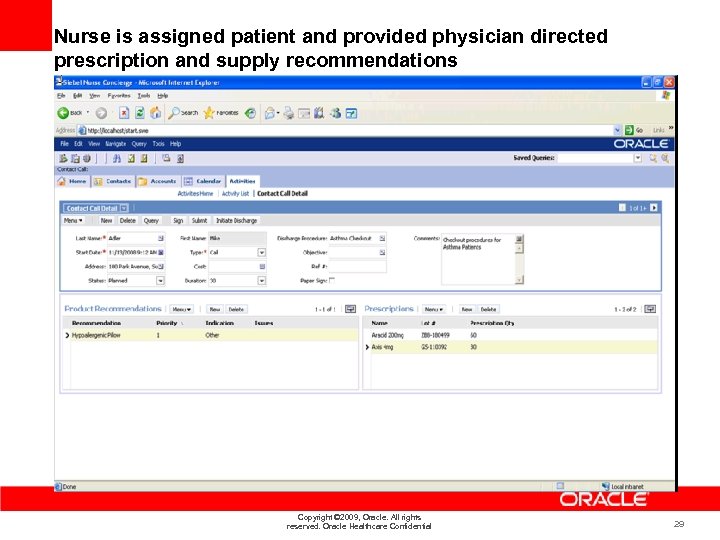Click the IE Print icon
This screenshot has width=720, height=540.
point(289,113)
